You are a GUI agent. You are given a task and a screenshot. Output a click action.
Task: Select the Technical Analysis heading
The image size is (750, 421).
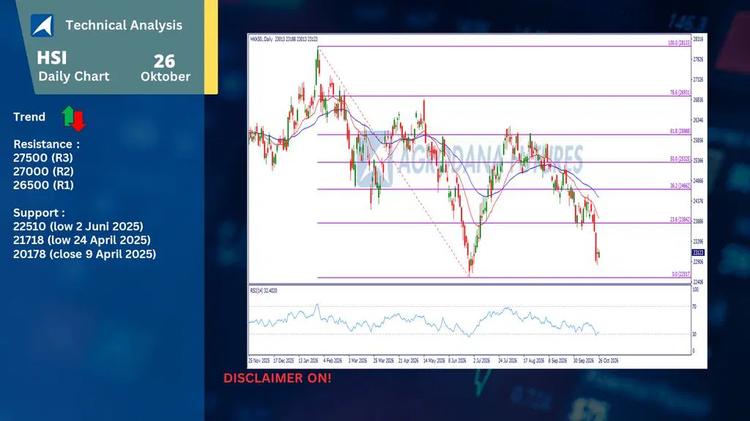point(124,25)
